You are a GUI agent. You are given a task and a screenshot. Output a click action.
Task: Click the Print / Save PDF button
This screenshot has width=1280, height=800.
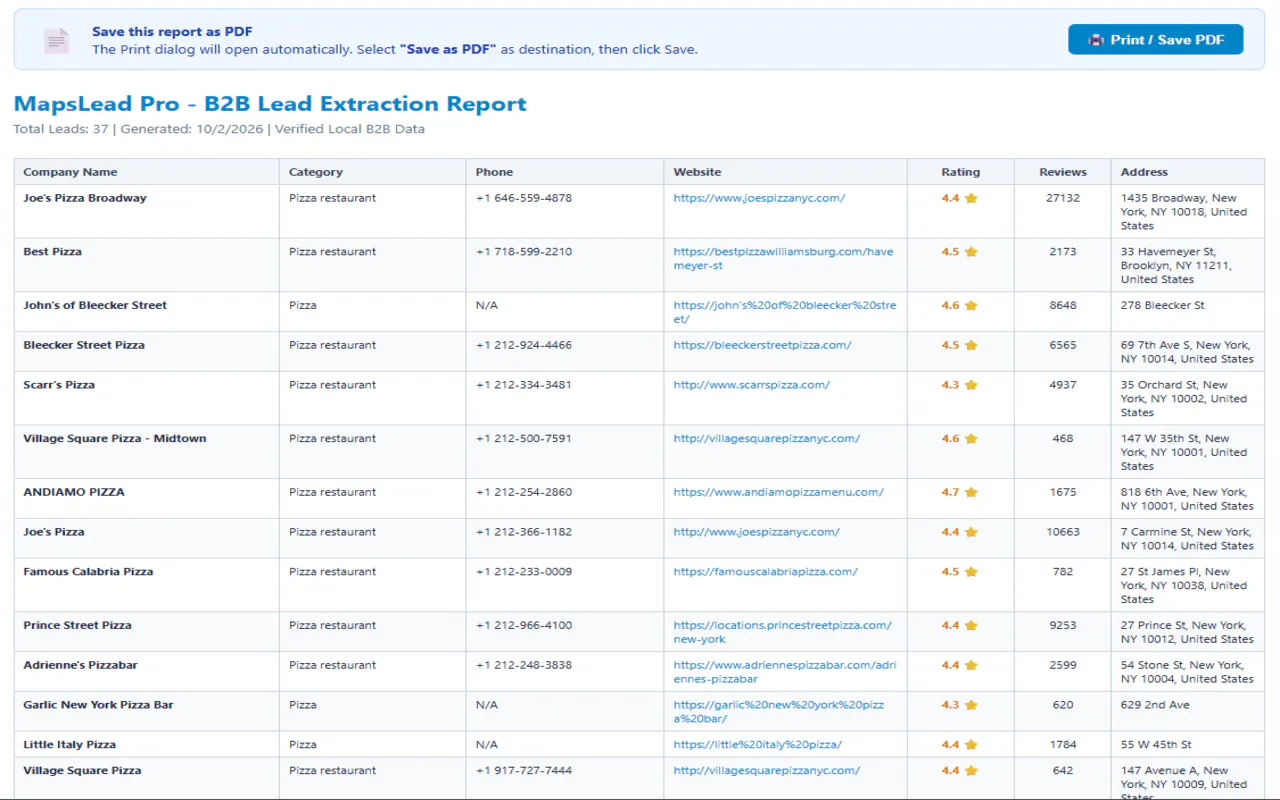[x=1156, y=39]
